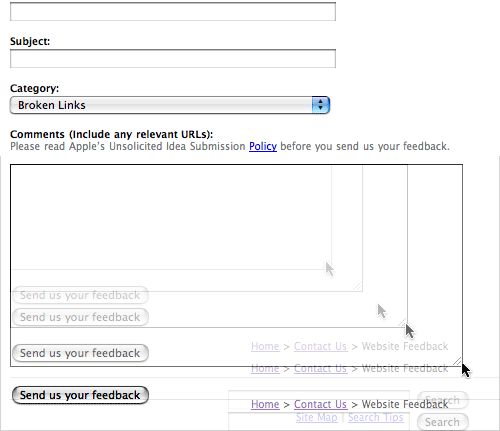Screen dimensions: 500x431
Task: Go to the Home breadcrumb link at bottom
Action: tap(265, 404)
